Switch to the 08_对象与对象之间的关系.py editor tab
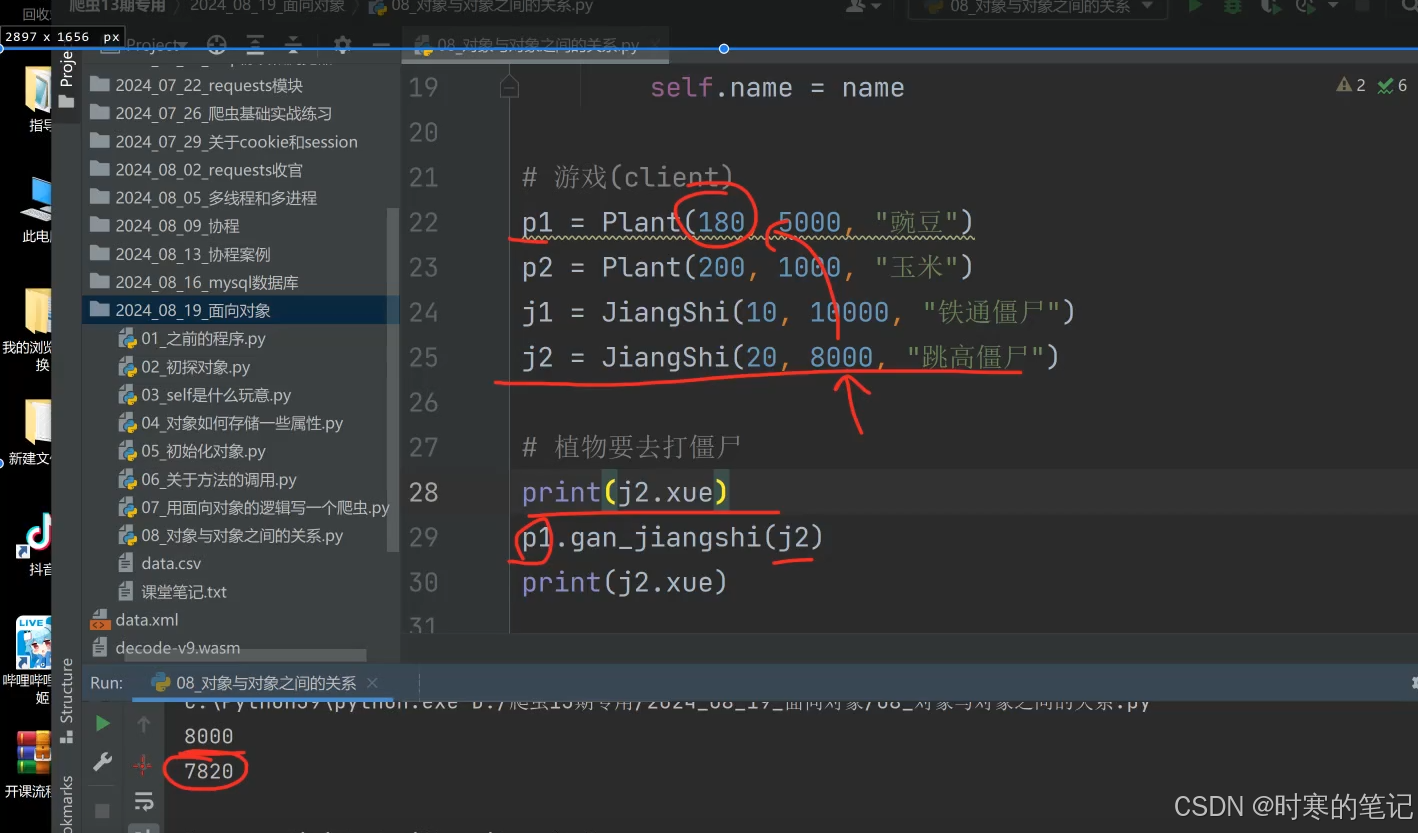 [x=535, y=46]
